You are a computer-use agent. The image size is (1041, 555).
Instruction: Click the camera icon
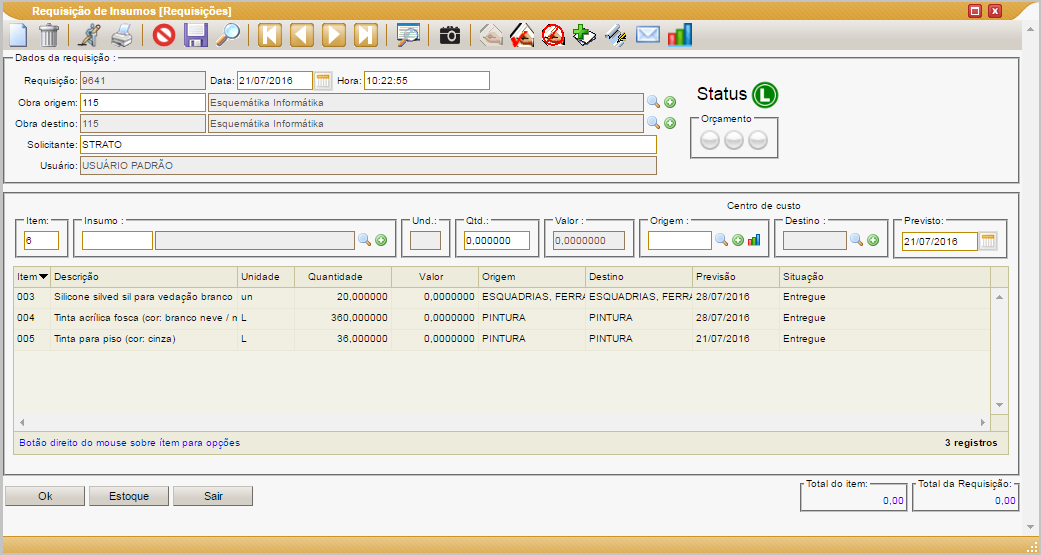[450, 35]
